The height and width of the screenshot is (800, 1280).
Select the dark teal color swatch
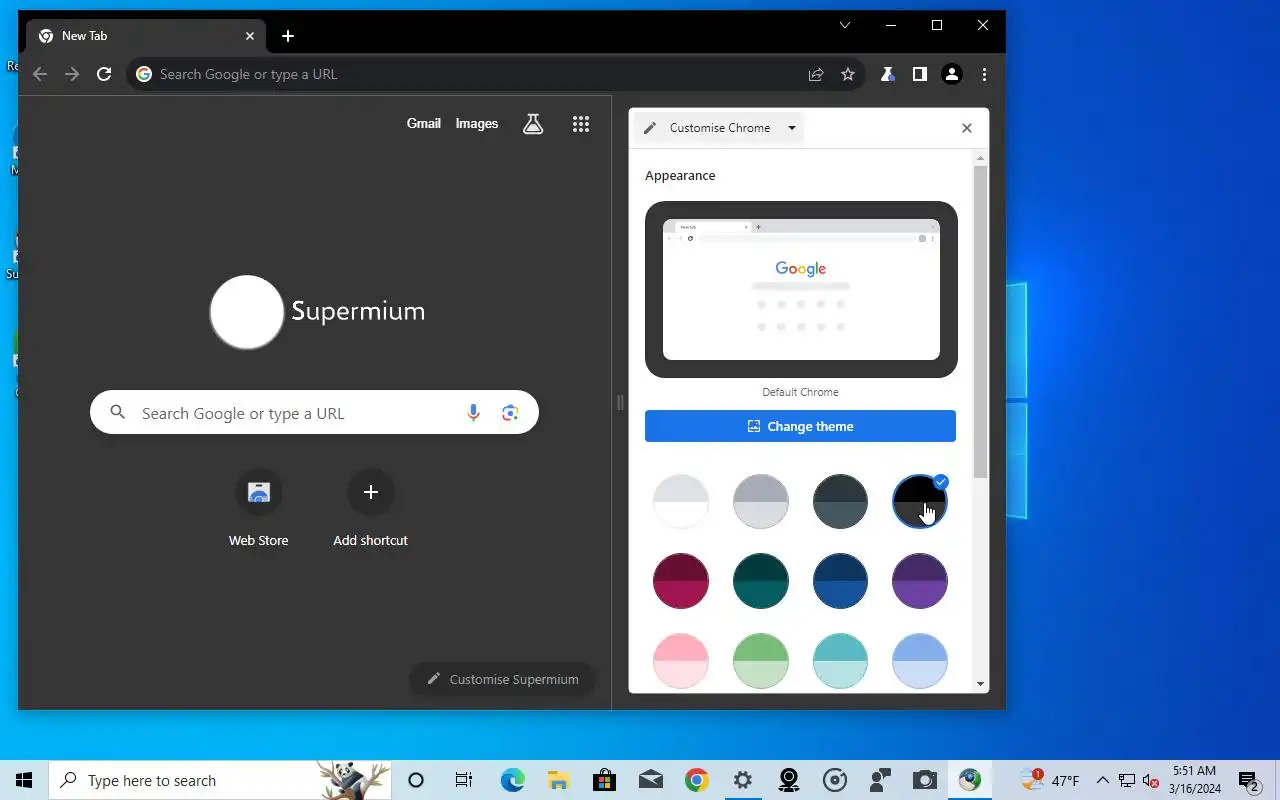(761, 581)
